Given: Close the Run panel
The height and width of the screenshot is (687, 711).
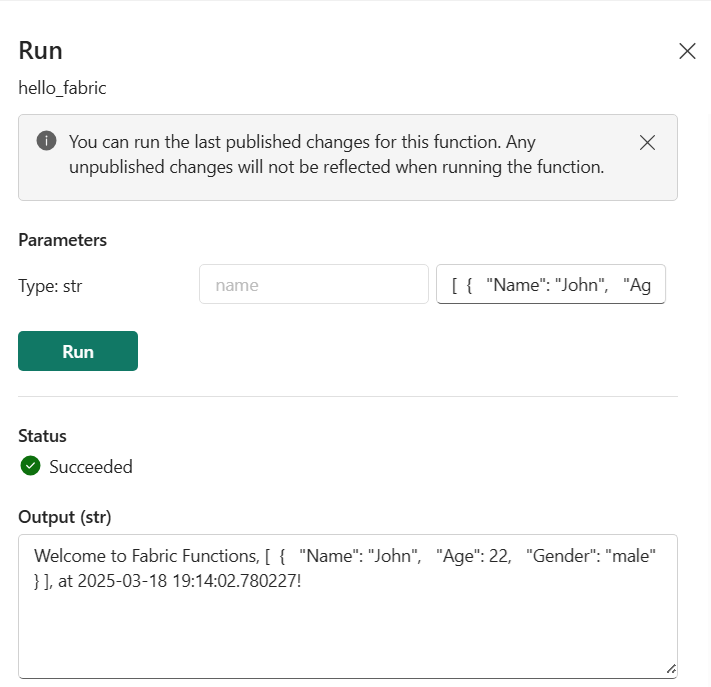Looking at the screenshot, I should [x=687, y=52].
